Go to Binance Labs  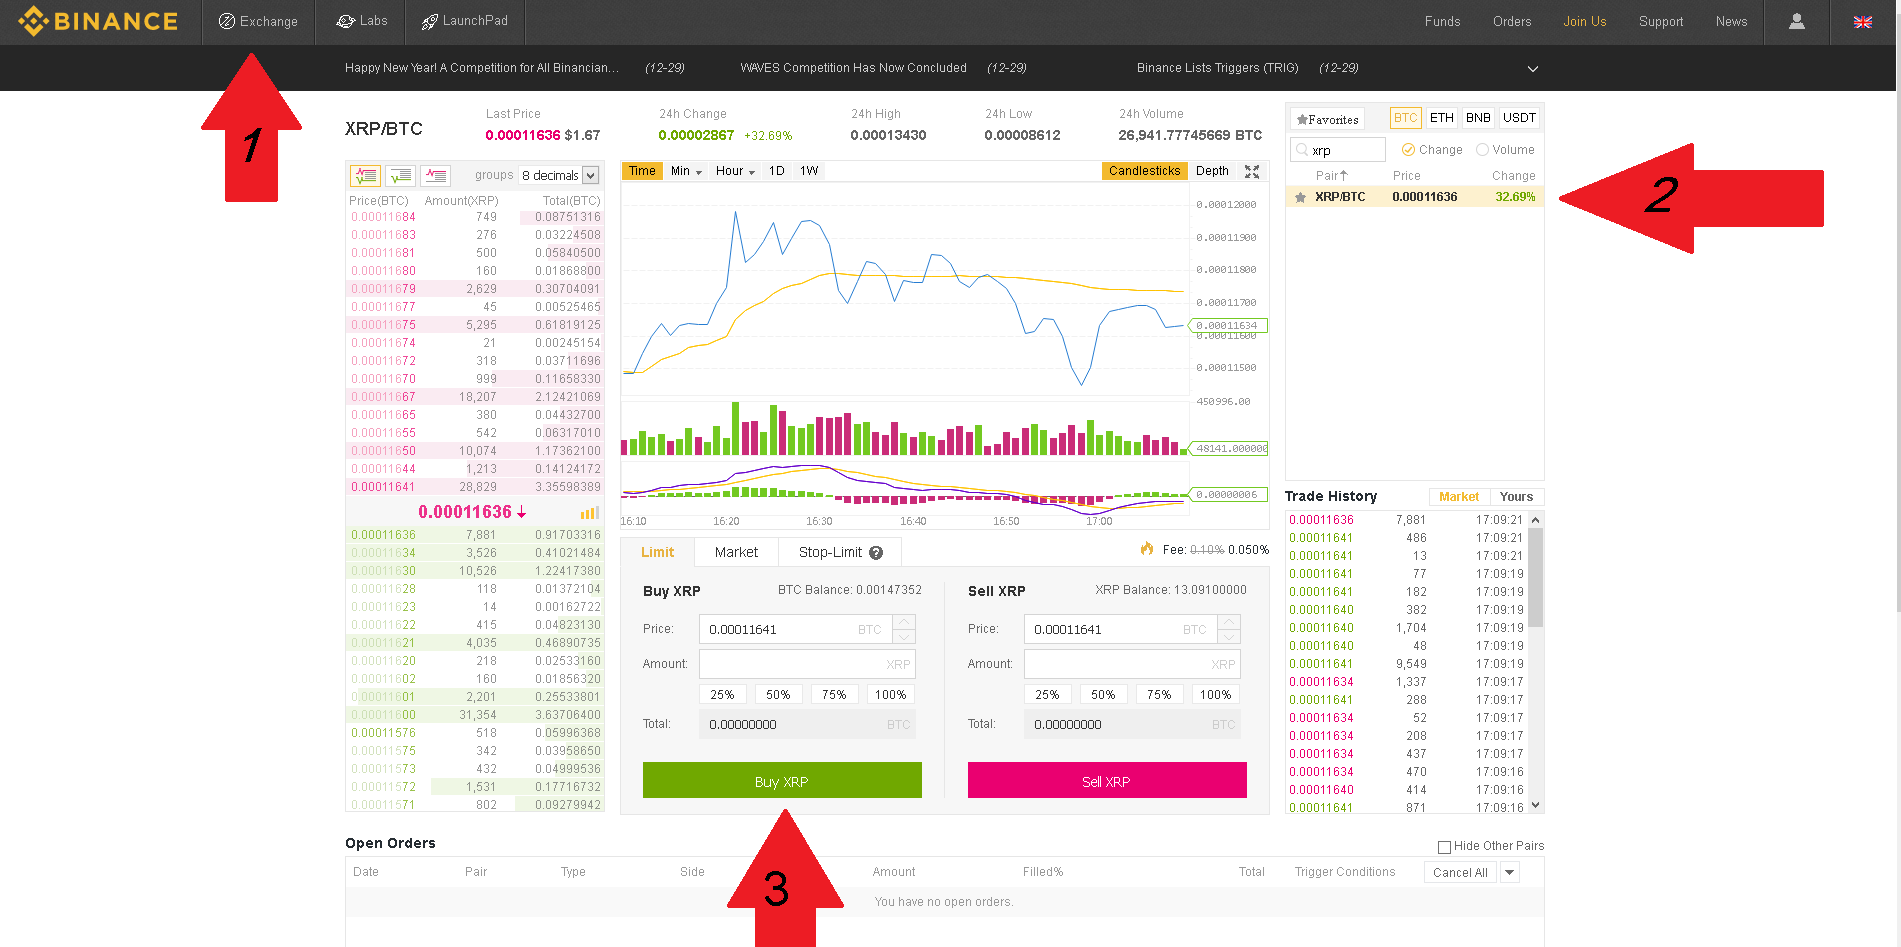click(361, 21)
